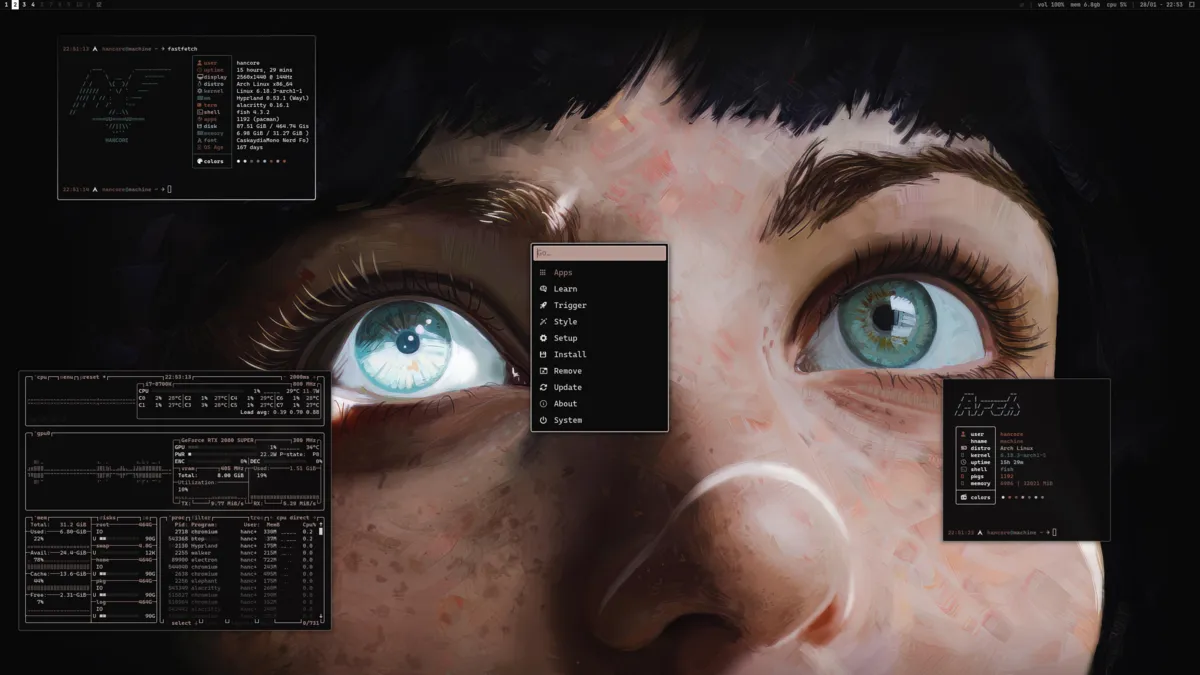Select Learn in the launcher menu
The width and height of the screenshot is (1200, 675).
[599, 289]
